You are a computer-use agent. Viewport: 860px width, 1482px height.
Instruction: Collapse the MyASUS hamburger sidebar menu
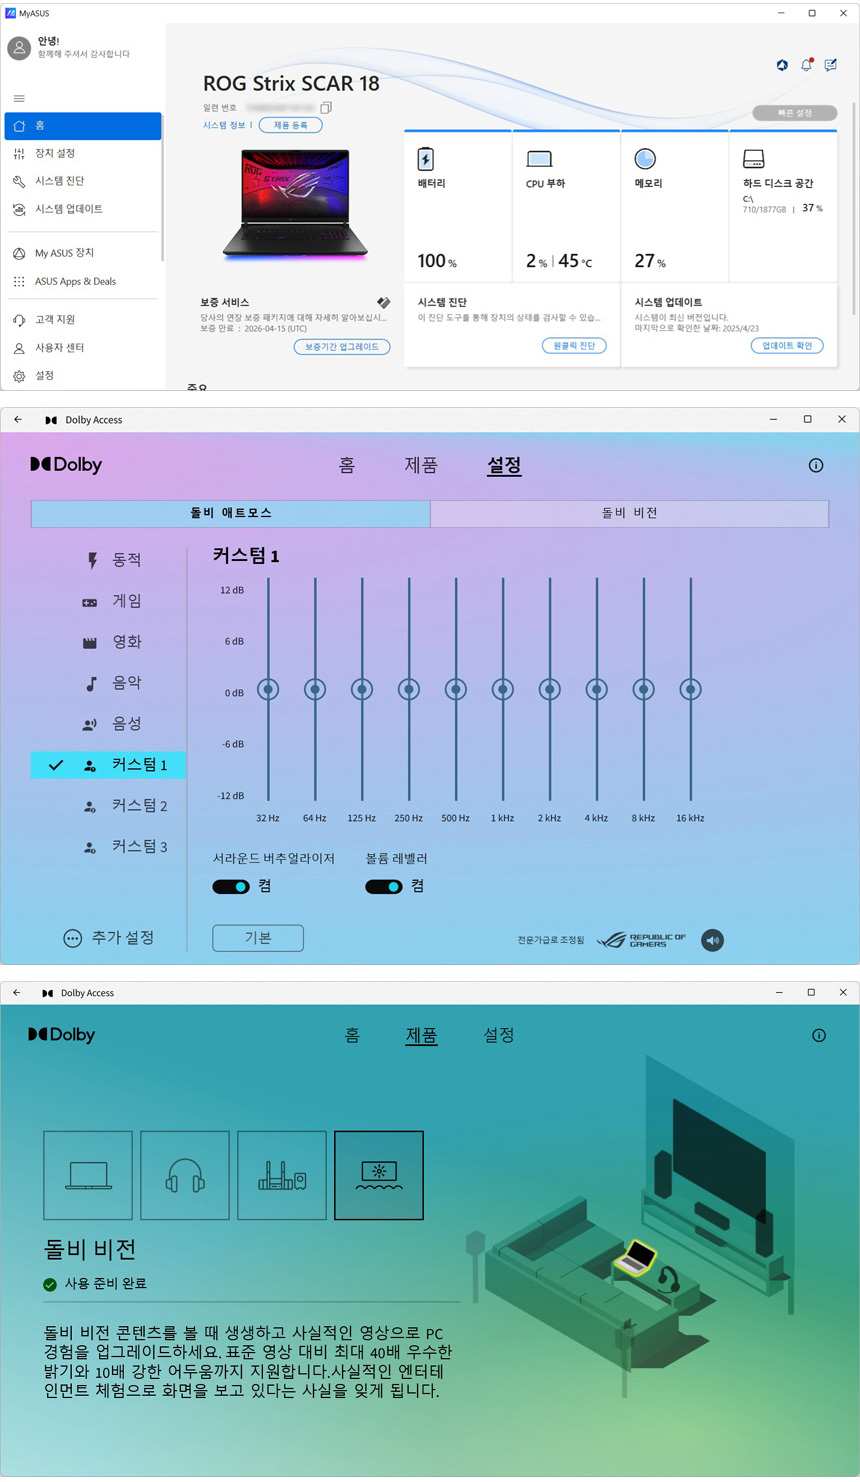coord(19,98)
